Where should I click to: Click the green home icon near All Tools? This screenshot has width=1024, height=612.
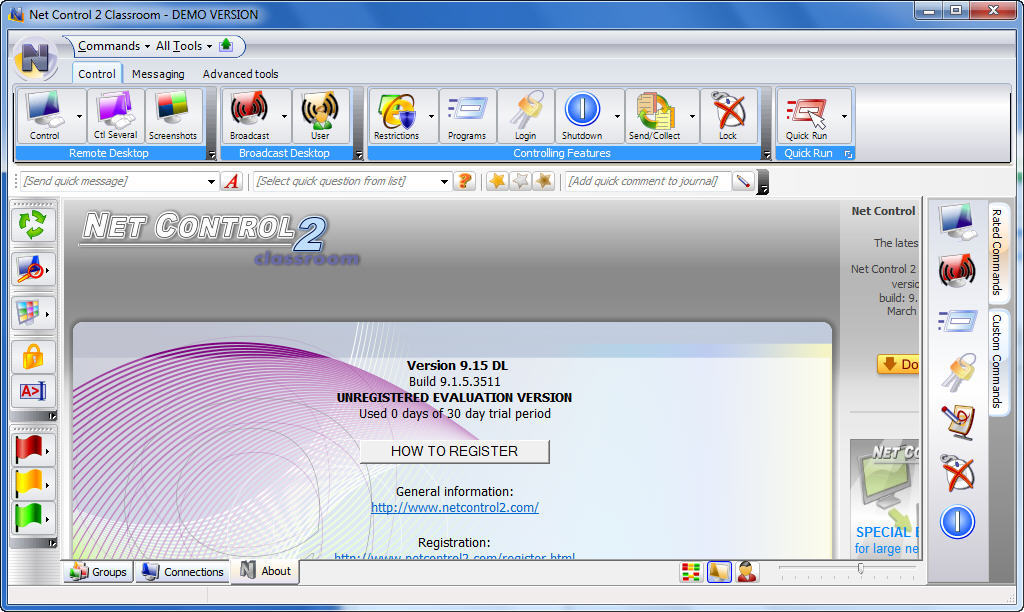226,45
